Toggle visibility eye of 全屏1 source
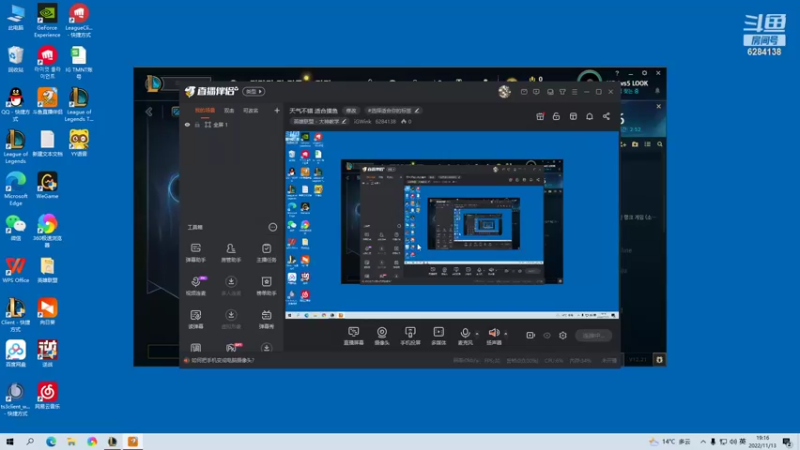This screenshot has width=800, height=450. click(187, 124)
